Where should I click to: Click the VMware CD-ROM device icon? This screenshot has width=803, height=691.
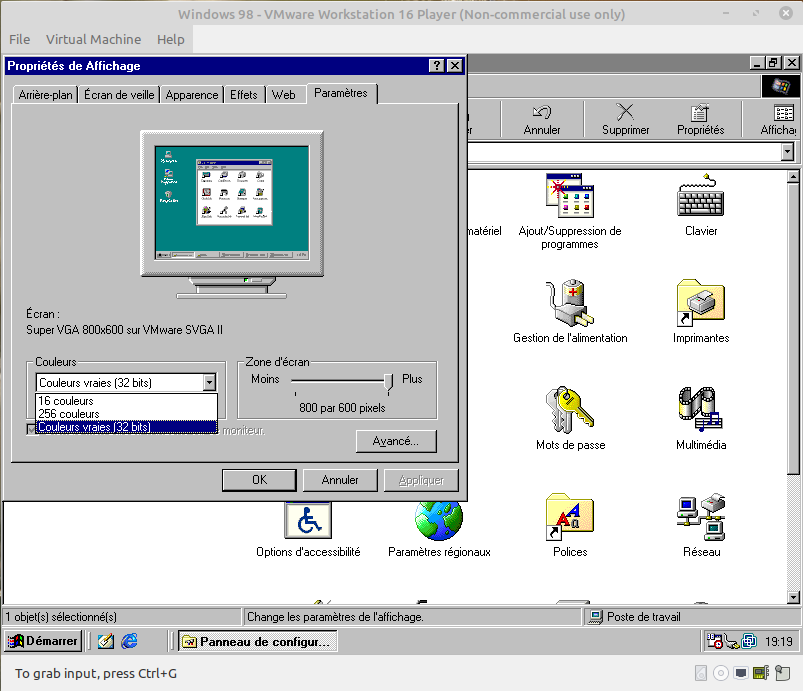point(720,673)
